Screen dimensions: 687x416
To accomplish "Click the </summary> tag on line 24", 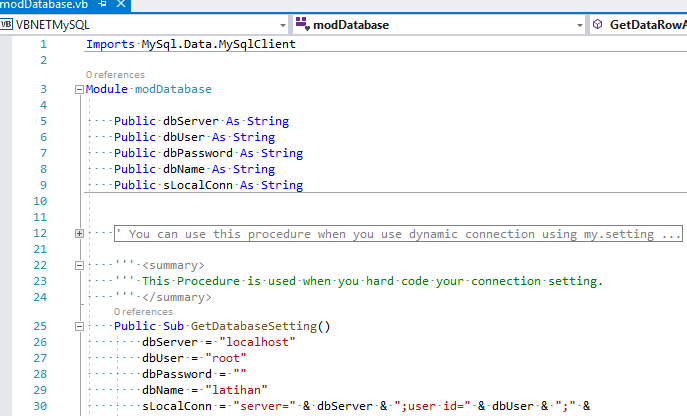I will coord(177,298).
